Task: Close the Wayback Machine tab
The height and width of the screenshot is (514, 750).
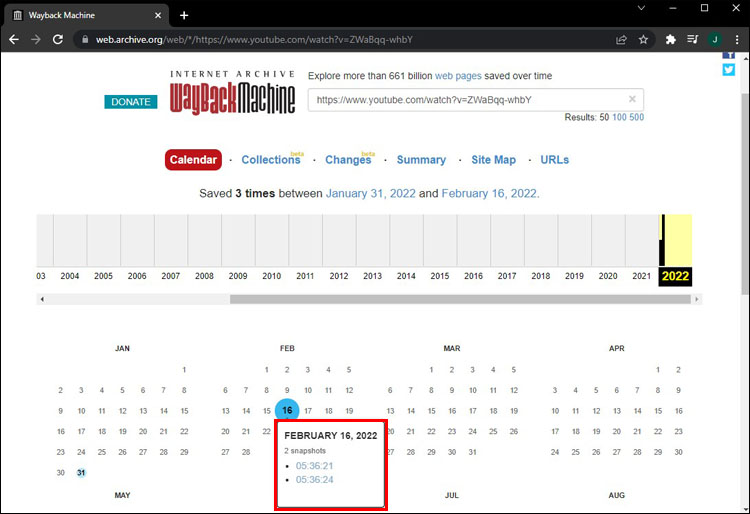Action: [158, 15]
